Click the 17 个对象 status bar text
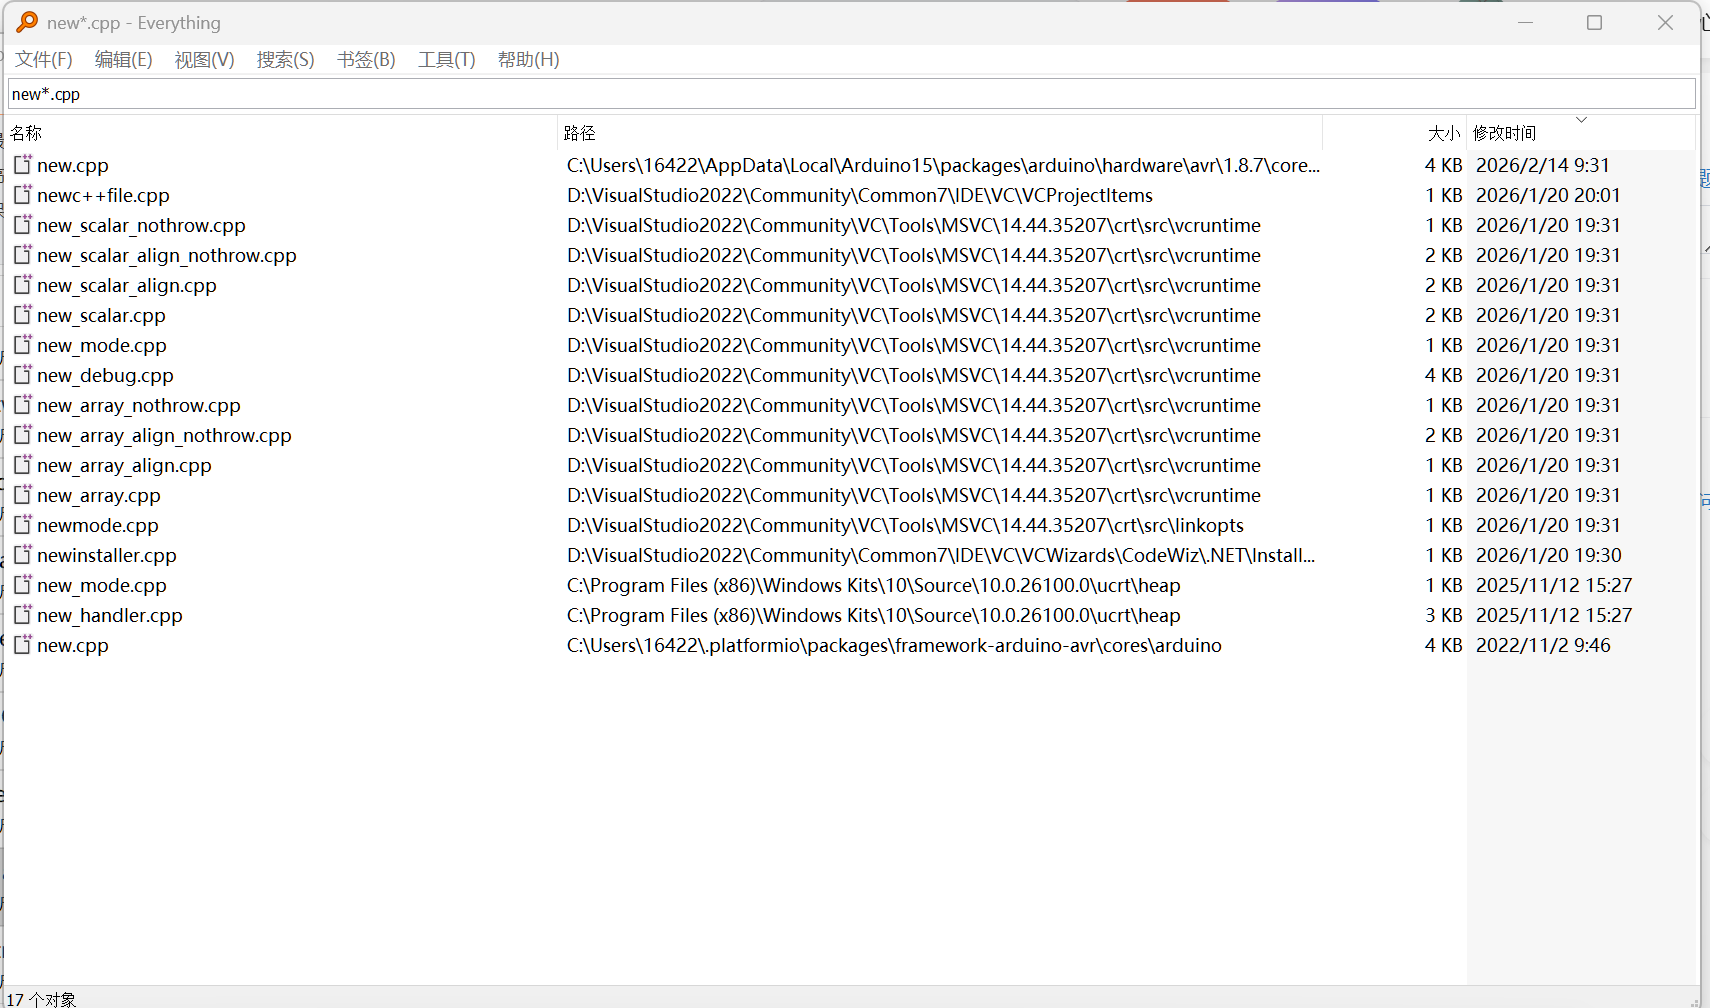The width and height of the screenshot is (1710, 1008). pos(42,998)
